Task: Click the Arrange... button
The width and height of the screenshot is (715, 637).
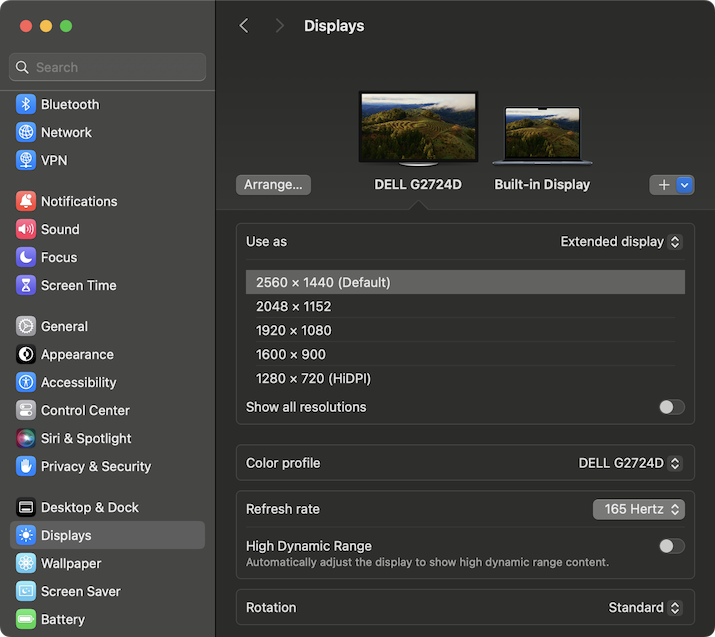Action: 273,185
